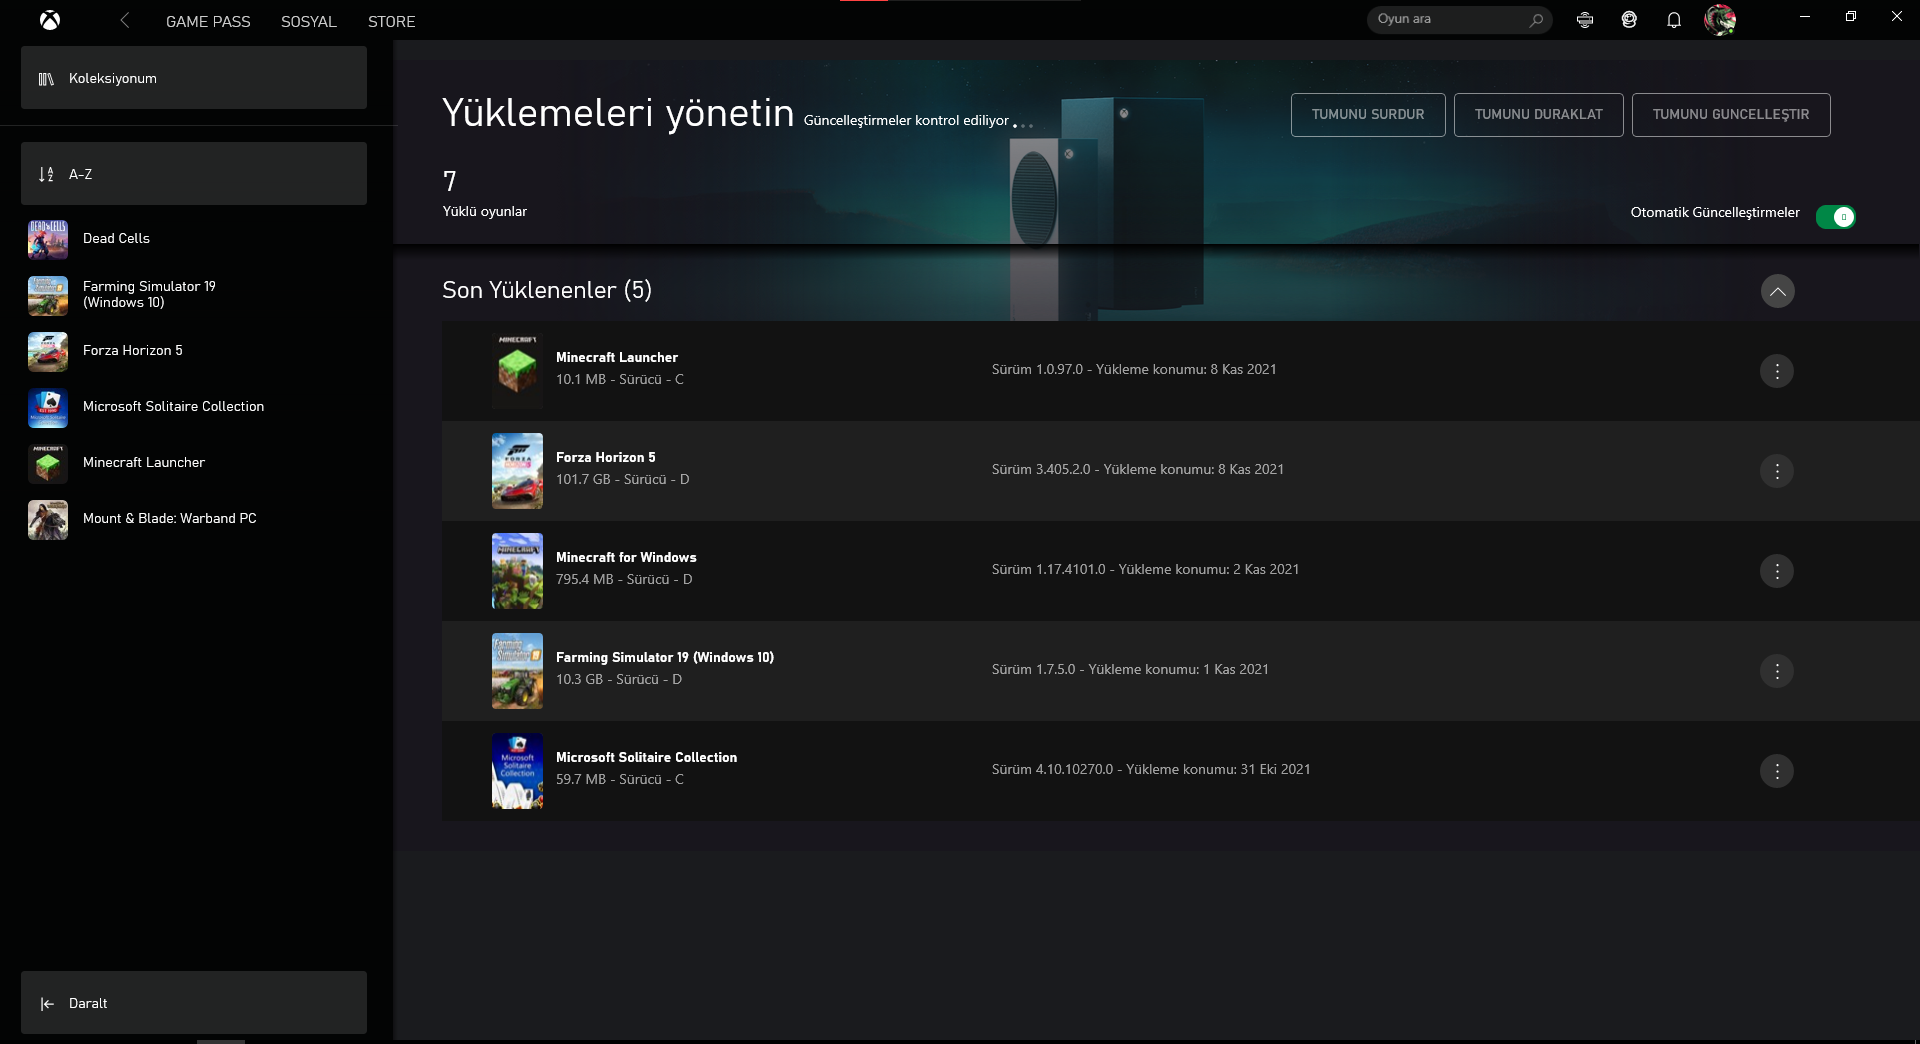
Task: Click Farming Simulator 19 cover in install list
Action: tap(517, 671)
